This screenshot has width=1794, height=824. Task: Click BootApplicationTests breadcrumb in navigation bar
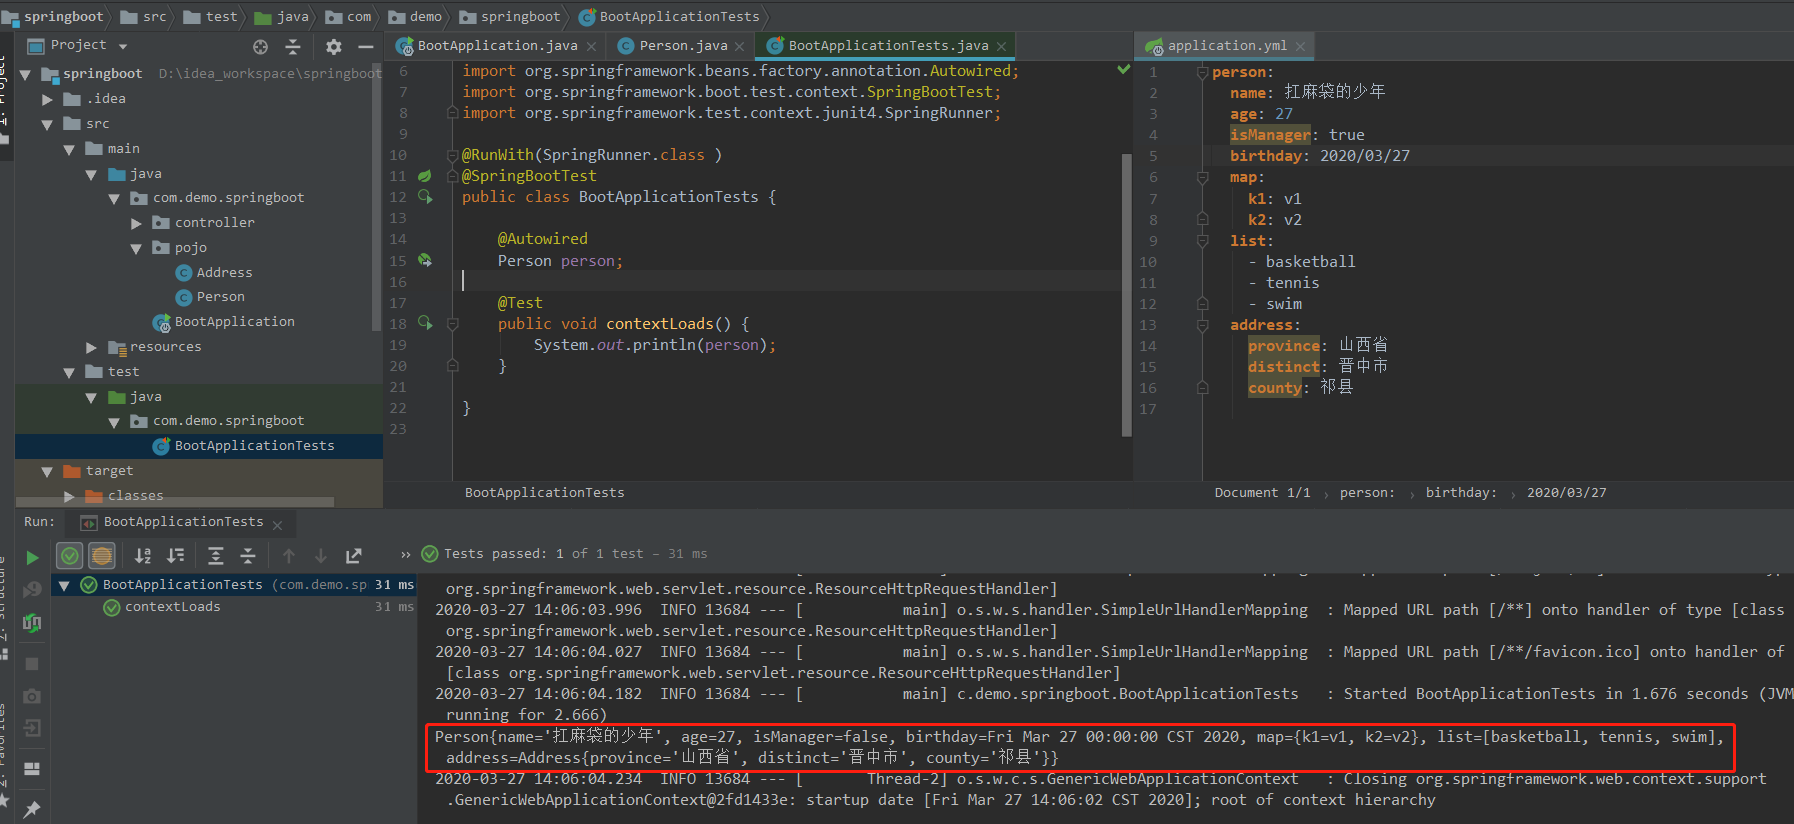(669, 16)
